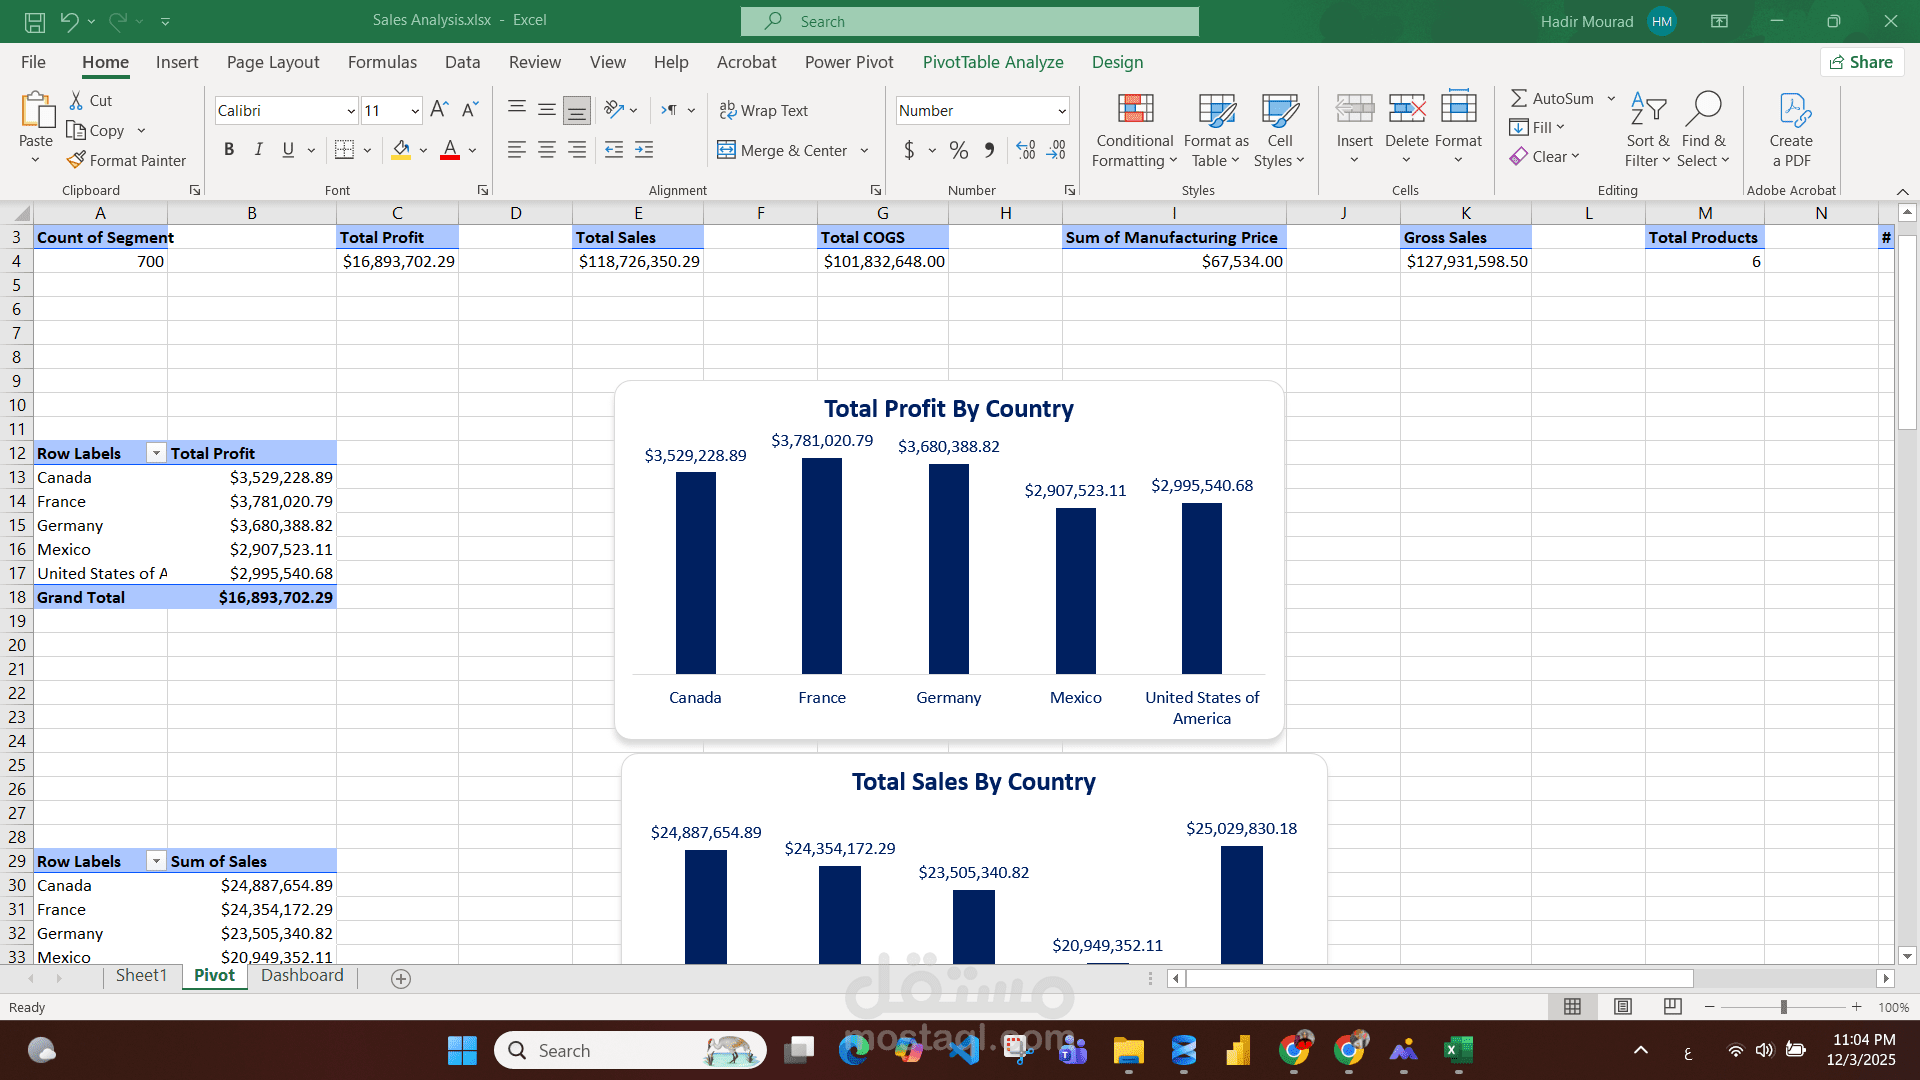This screenshot has height=1080, width=1920.
Task: Click the Percent Style icon
Action: [959, 150]
